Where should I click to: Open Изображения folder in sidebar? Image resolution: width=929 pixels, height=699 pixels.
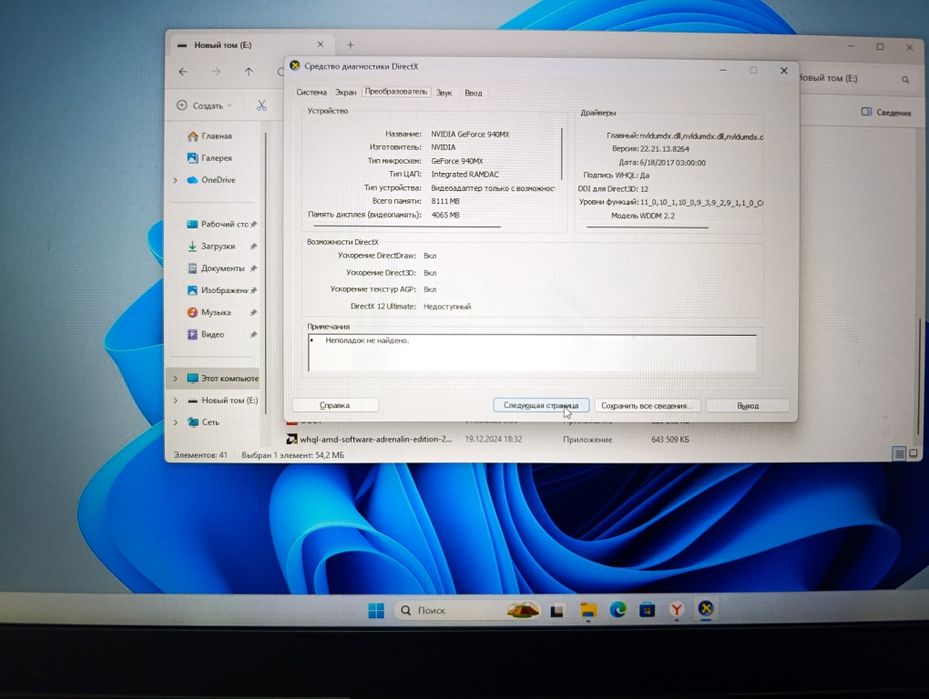(217, 290)
